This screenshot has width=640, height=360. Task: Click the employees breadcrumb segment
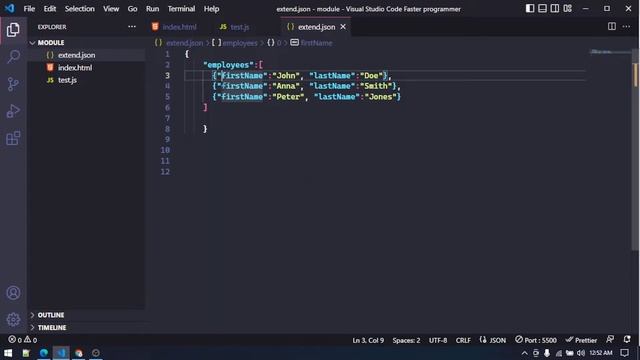click(240, 43)
